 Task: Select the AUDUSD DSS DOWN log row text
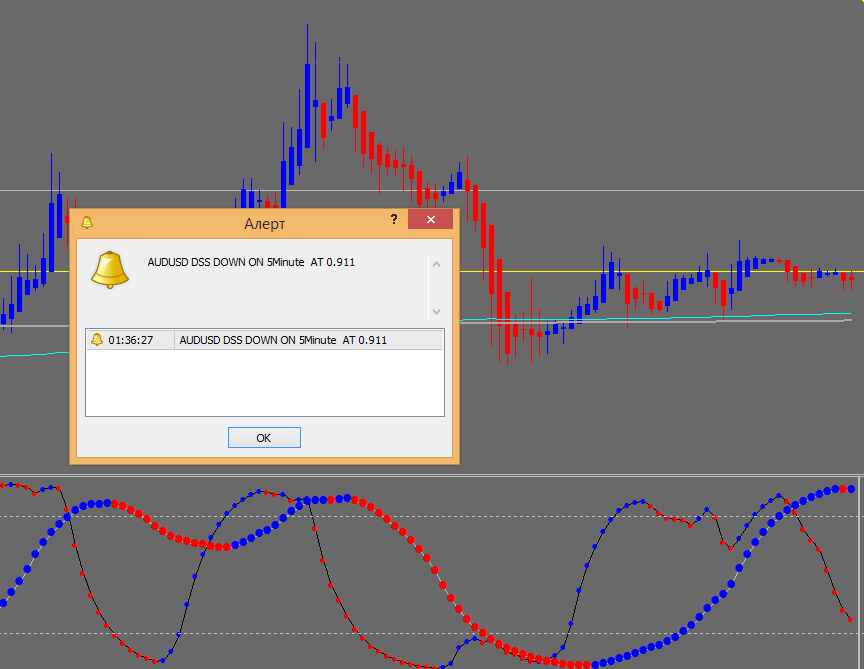(x=283, y=340)
